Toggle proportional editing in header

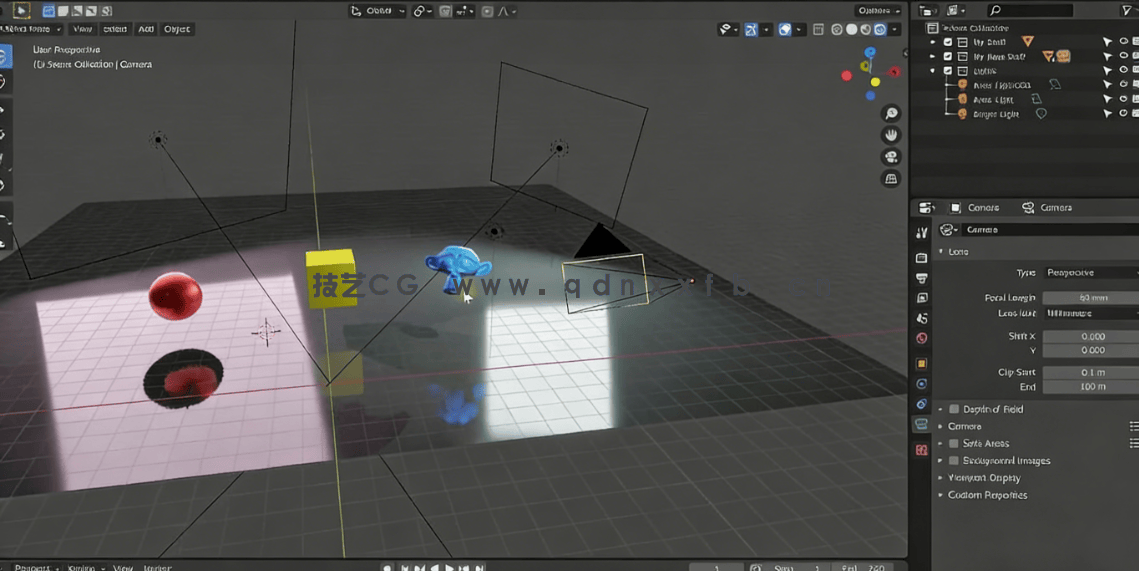[487, 11]
